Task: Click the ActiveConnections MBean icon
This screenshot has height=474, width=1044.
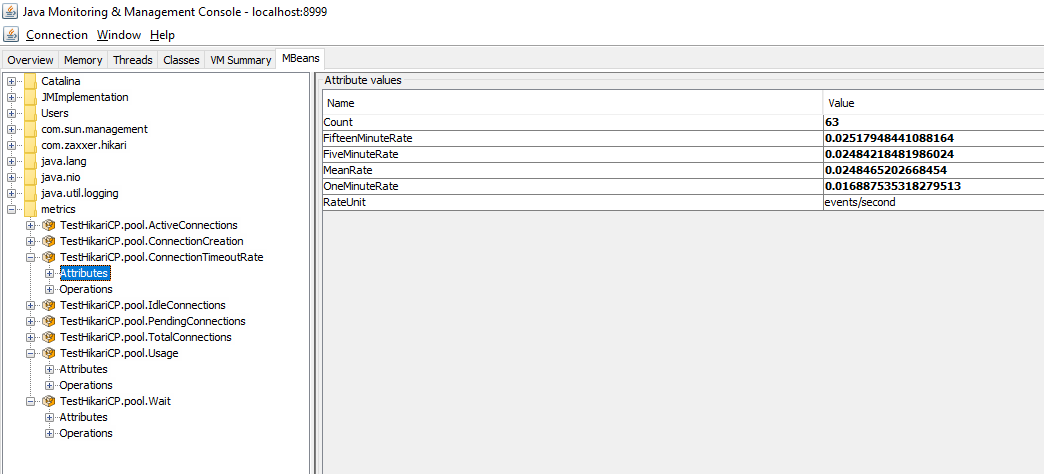Action: [x=48, y=225]
